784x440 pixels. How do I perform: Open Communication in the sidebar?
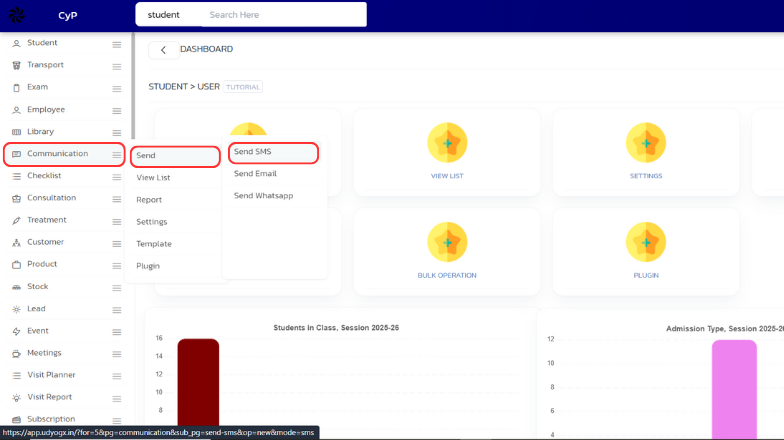point(57,154)
